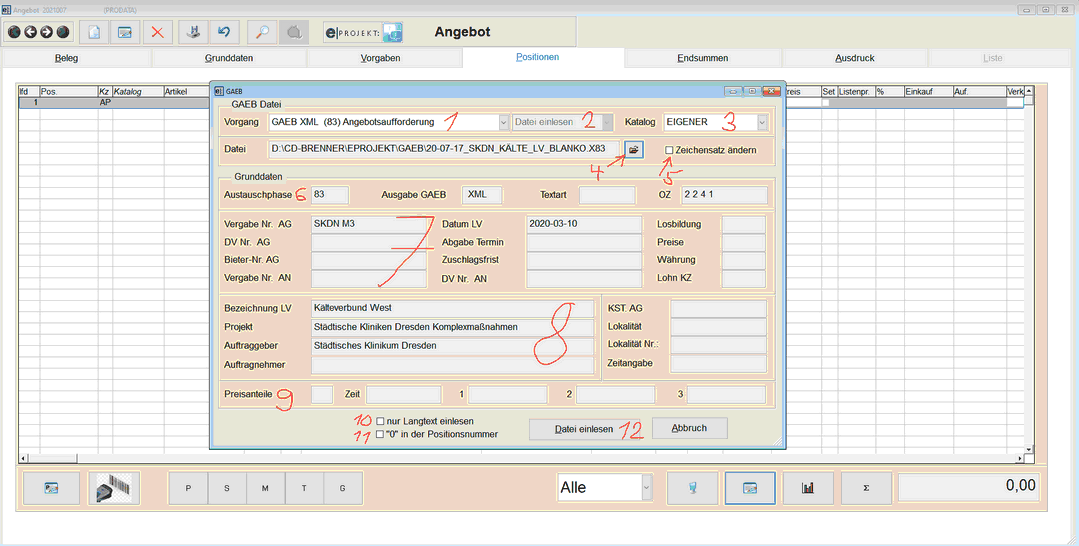
Task: Click the new blank document icon
Action: click(94, 32)
